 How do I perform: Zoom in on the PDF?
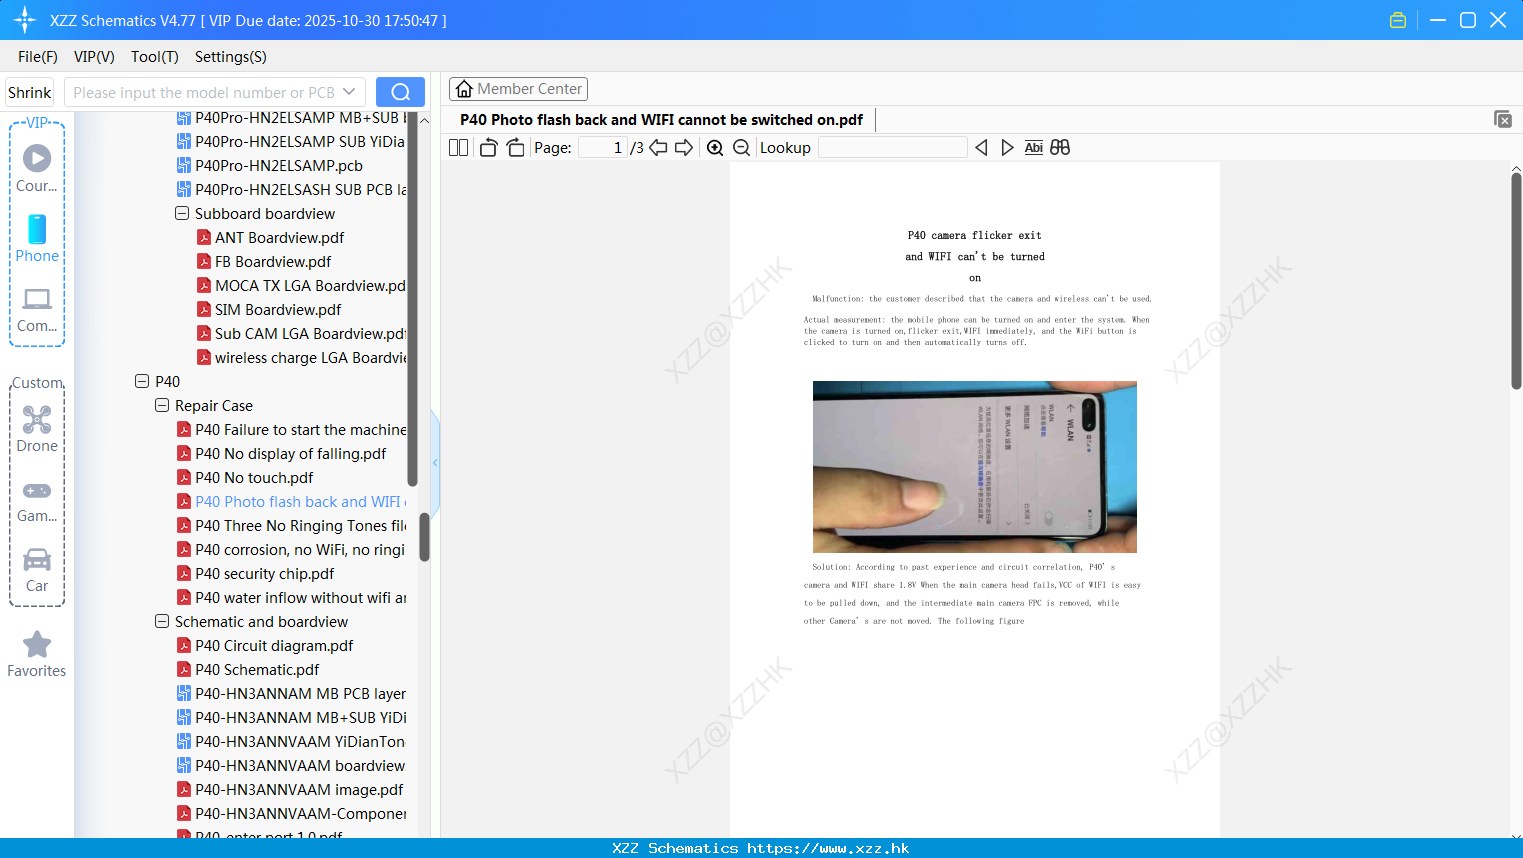715,148
